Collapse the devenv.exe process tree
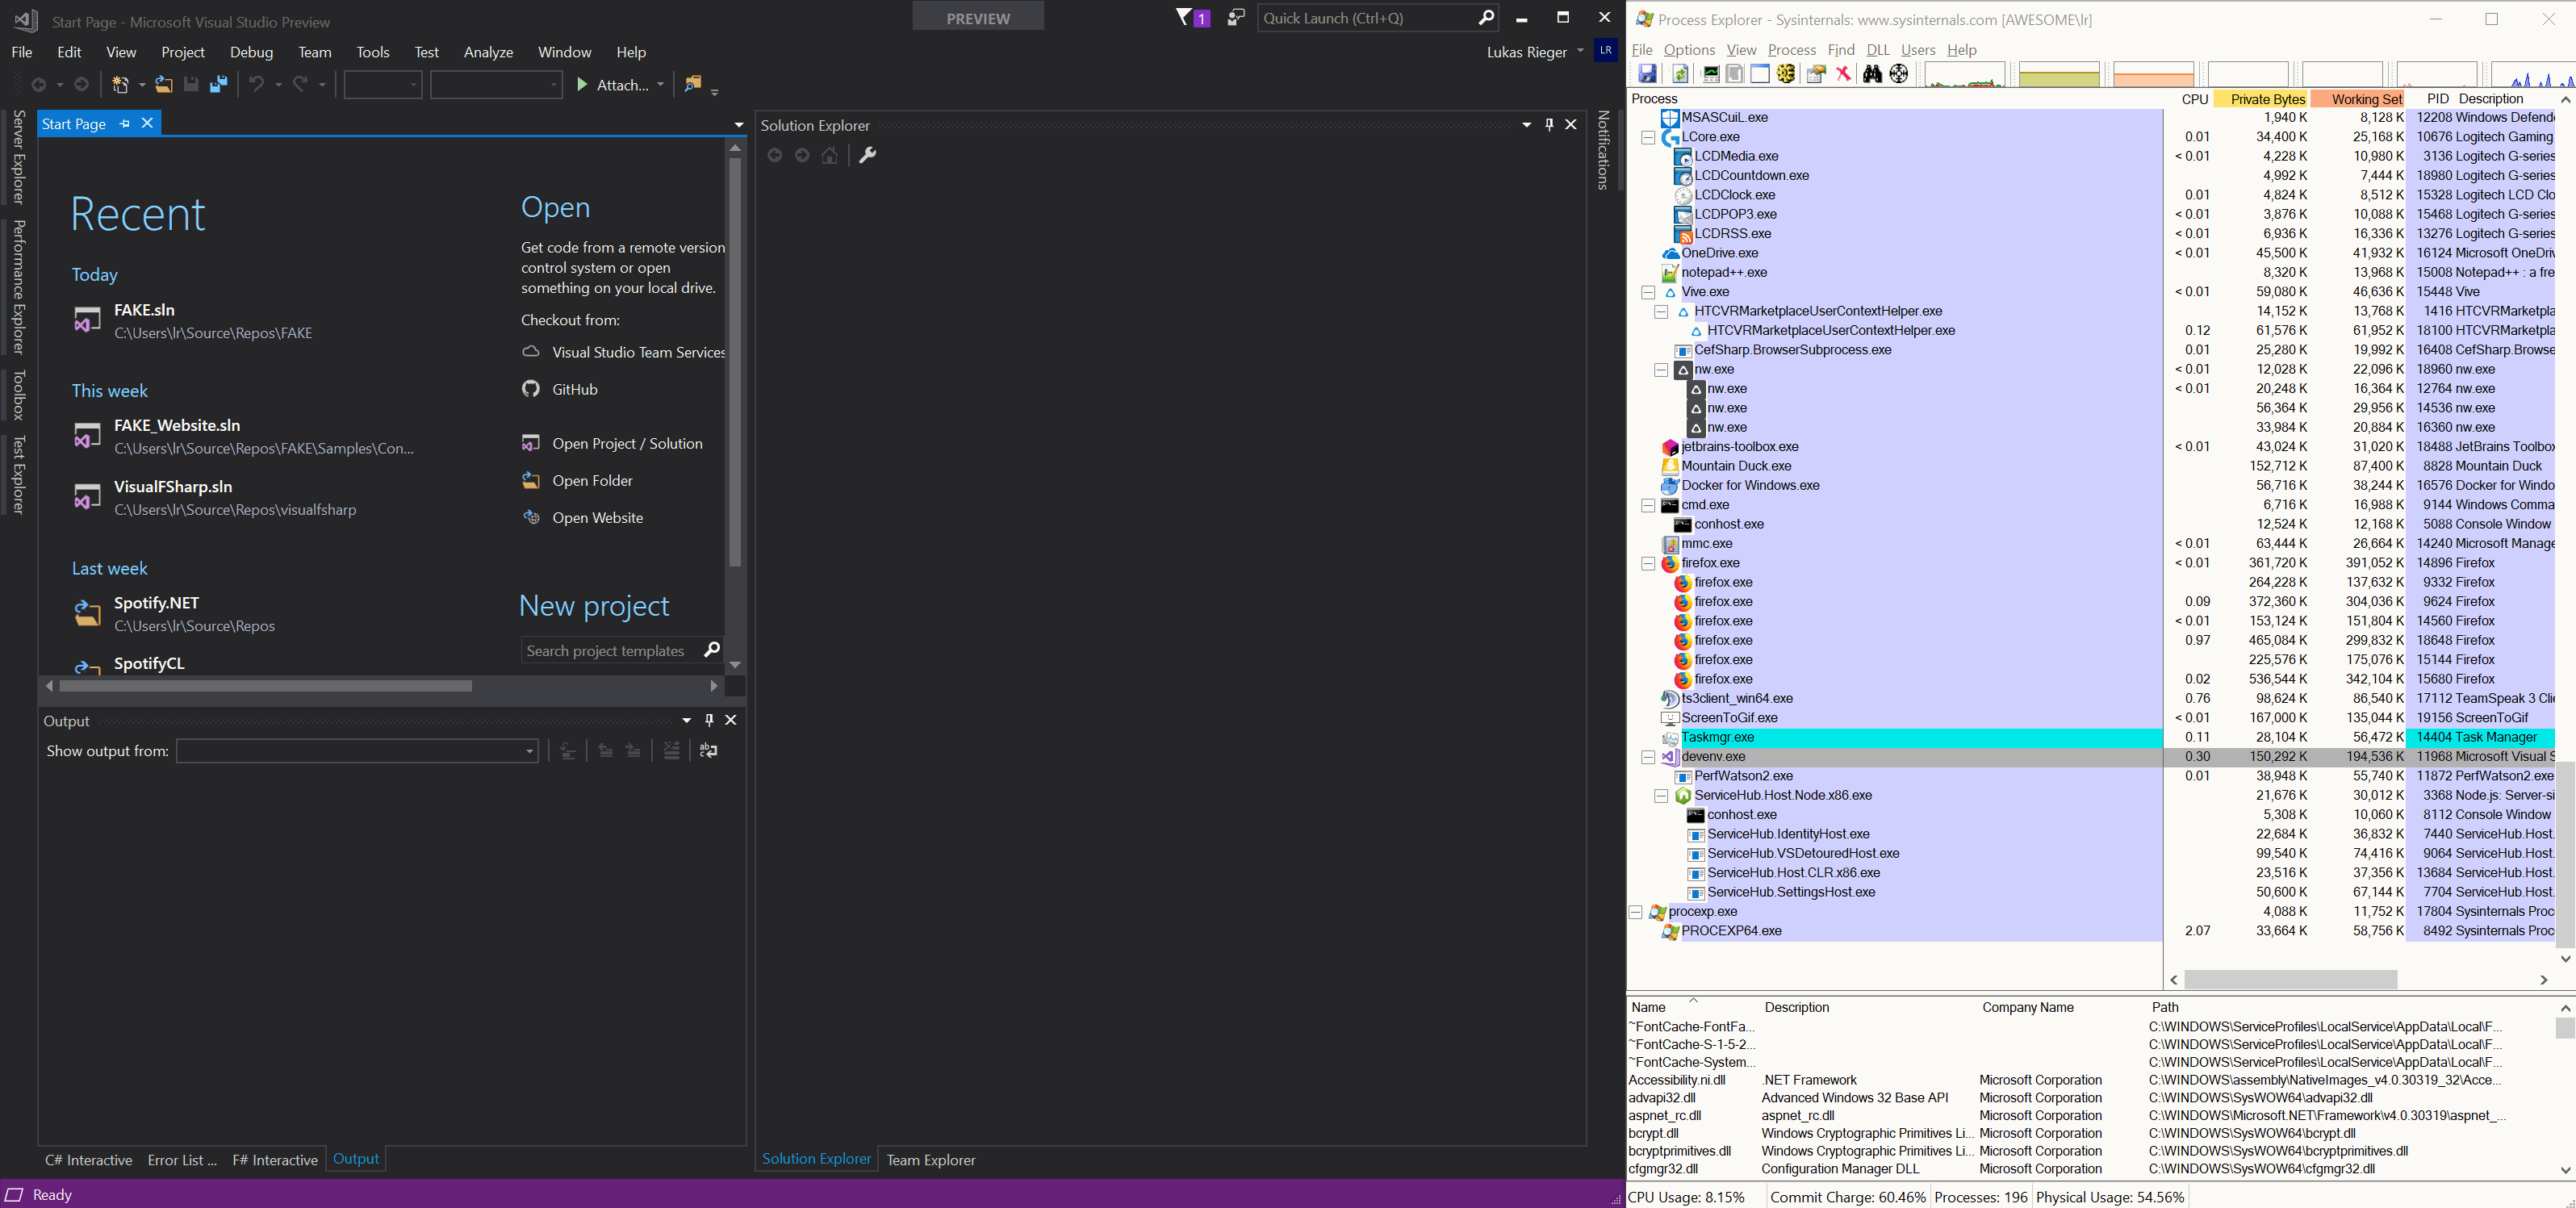This screenshot has width=2576, height=1208. (1648, 757)
